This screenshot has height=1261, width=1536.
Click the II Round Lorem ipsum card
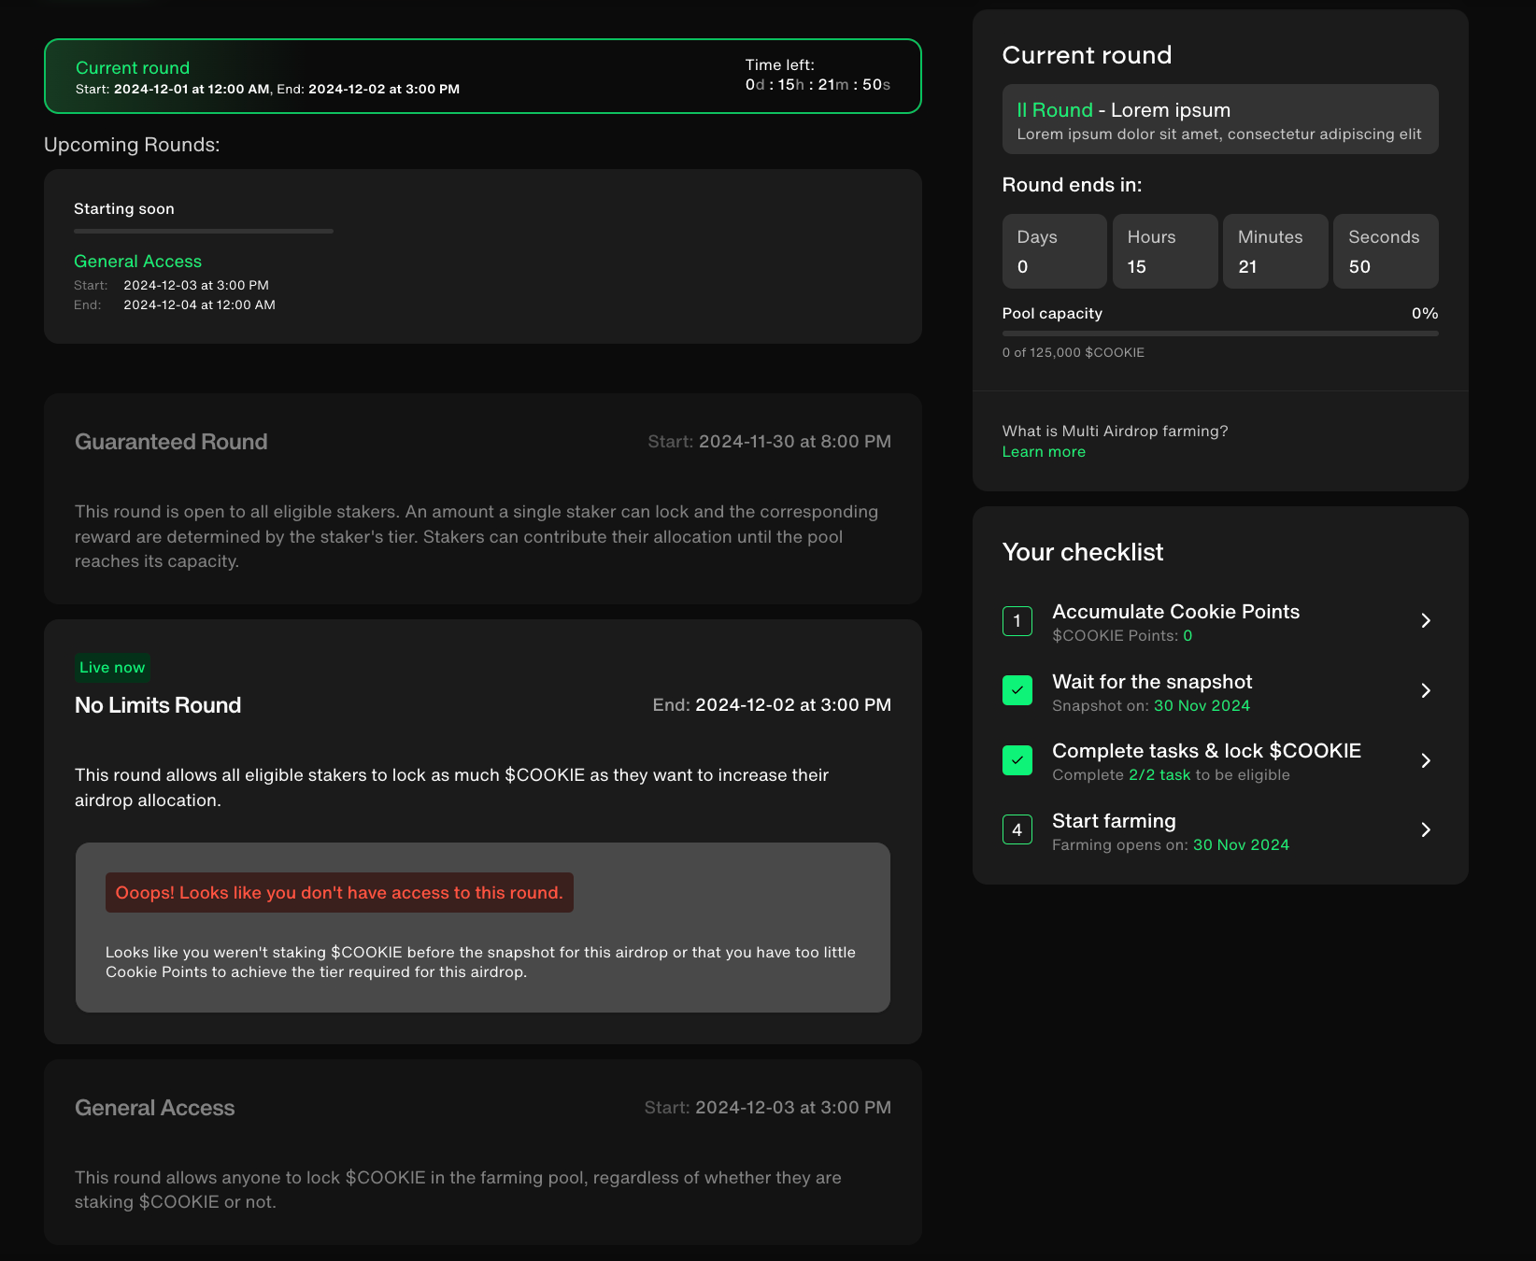1219,120
